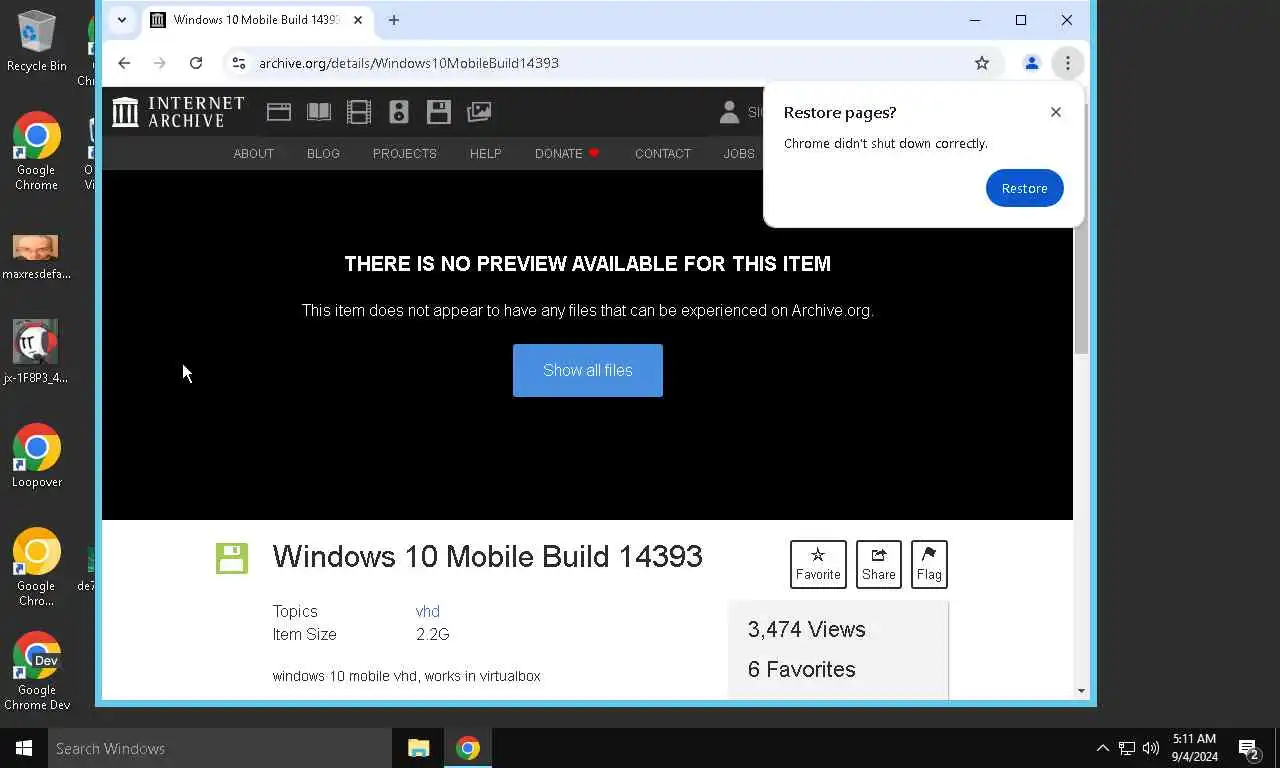Screen dimensions: 1280x768
Task: Select the jx-1F8P3_4... desktop file
Action: point(36,352)
